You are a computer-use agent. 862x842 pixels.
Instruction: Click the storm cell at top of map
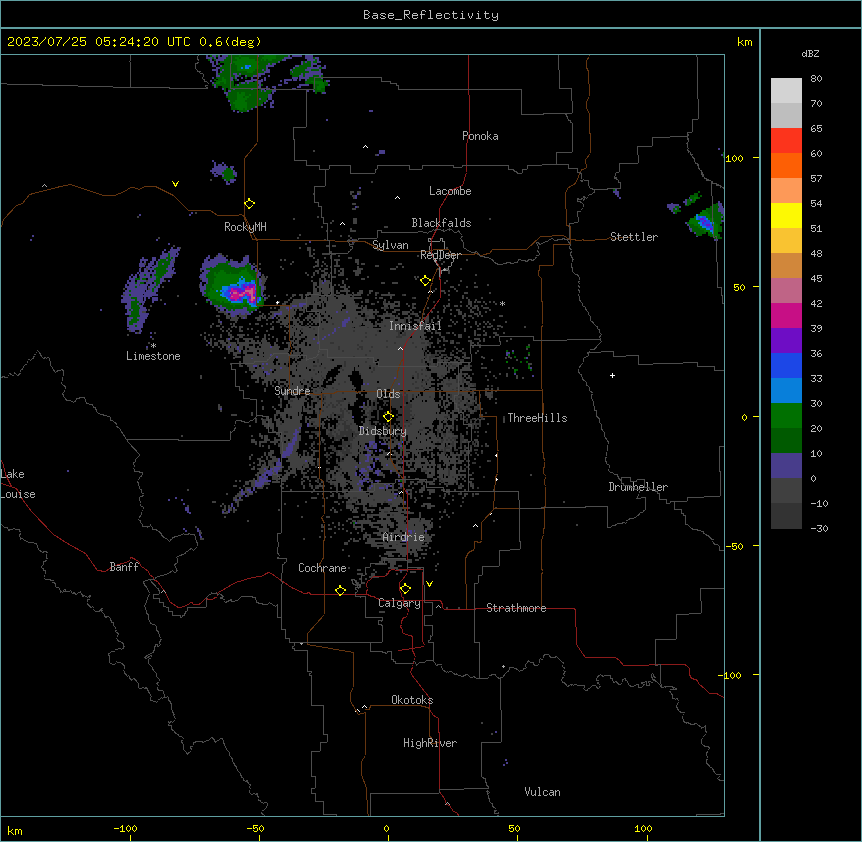pyautogui.click(x=247, y=82)
